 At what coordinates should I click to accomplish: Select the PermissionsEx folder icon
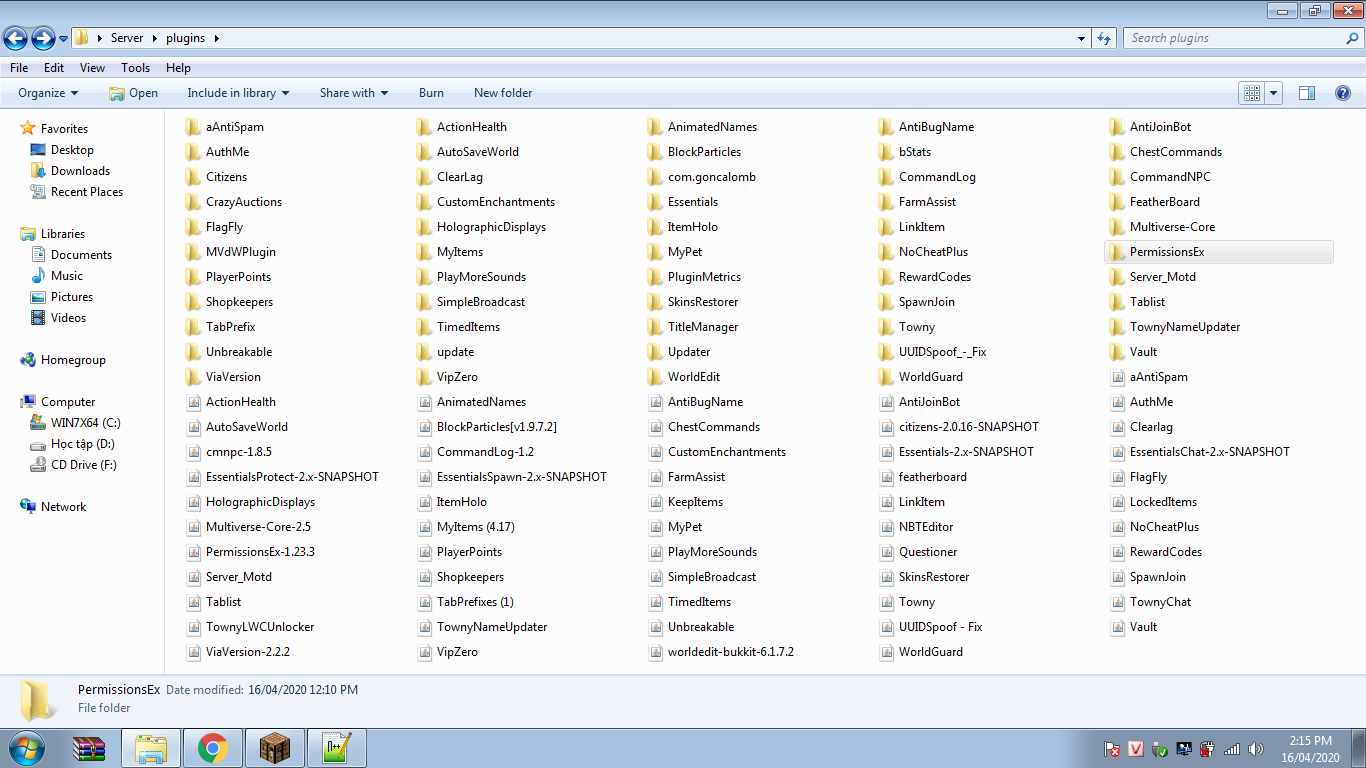coord(1117,252)
